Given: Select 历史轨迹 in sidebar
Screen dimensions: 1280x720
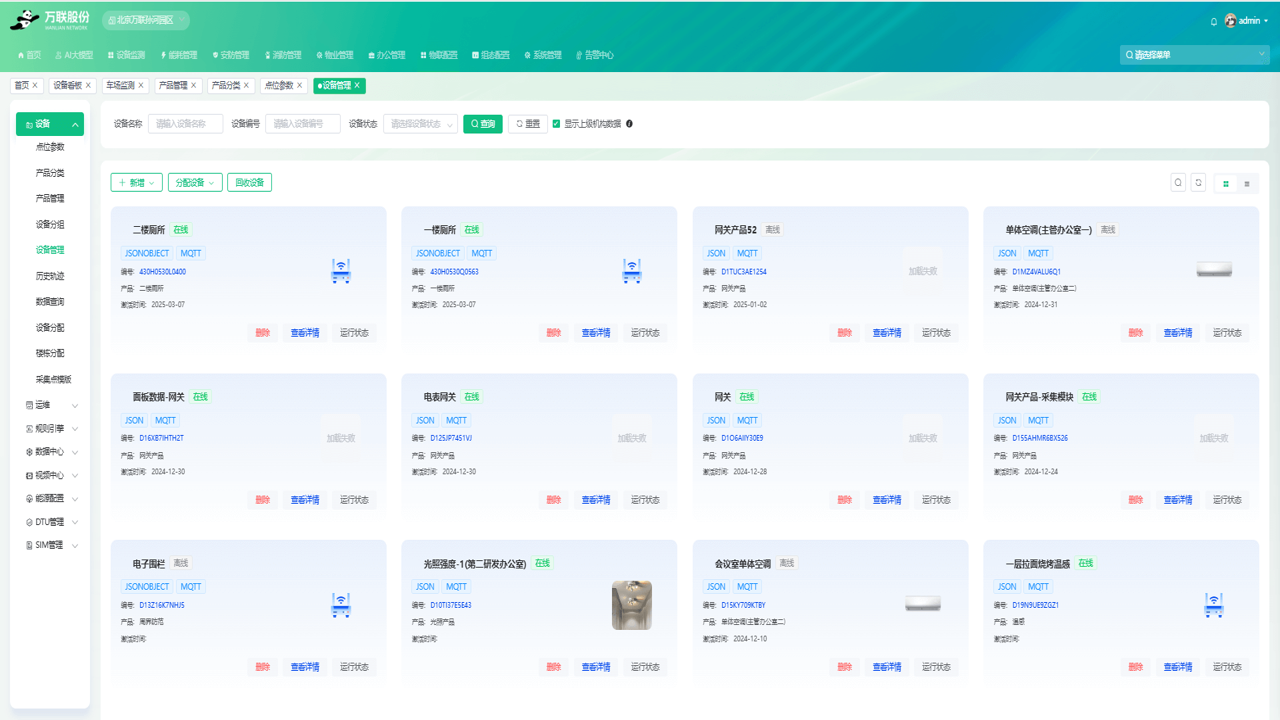Looking at the screenshot, I should pyautogui.click(x=50, y=276).
